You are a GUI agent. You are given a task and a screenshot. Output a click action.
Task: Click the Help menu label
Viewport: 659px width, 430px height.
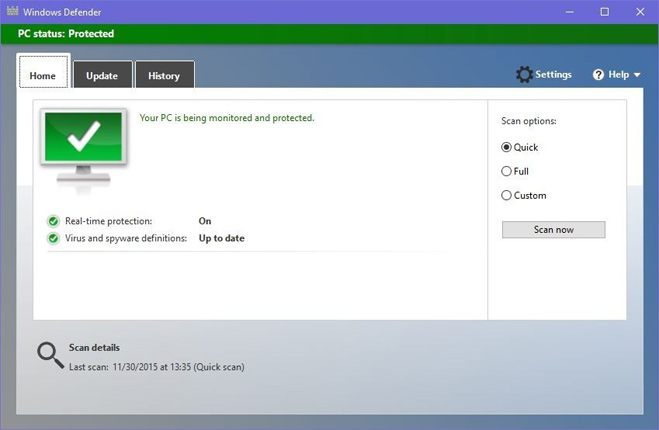[x=618, y=74]
